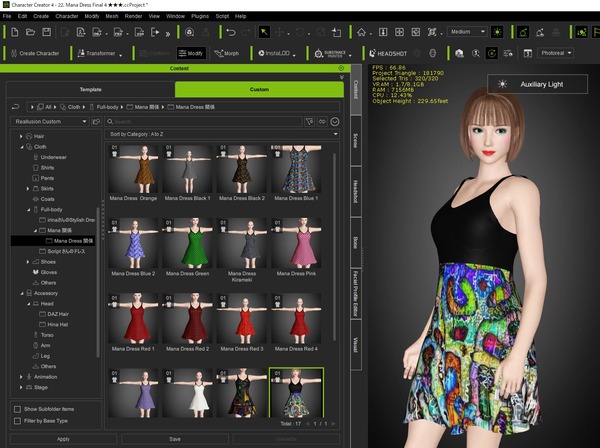The width and height of the screenshot is (600, 448).
Task: Click the Substance Painter icon
Action: (331, 54)
